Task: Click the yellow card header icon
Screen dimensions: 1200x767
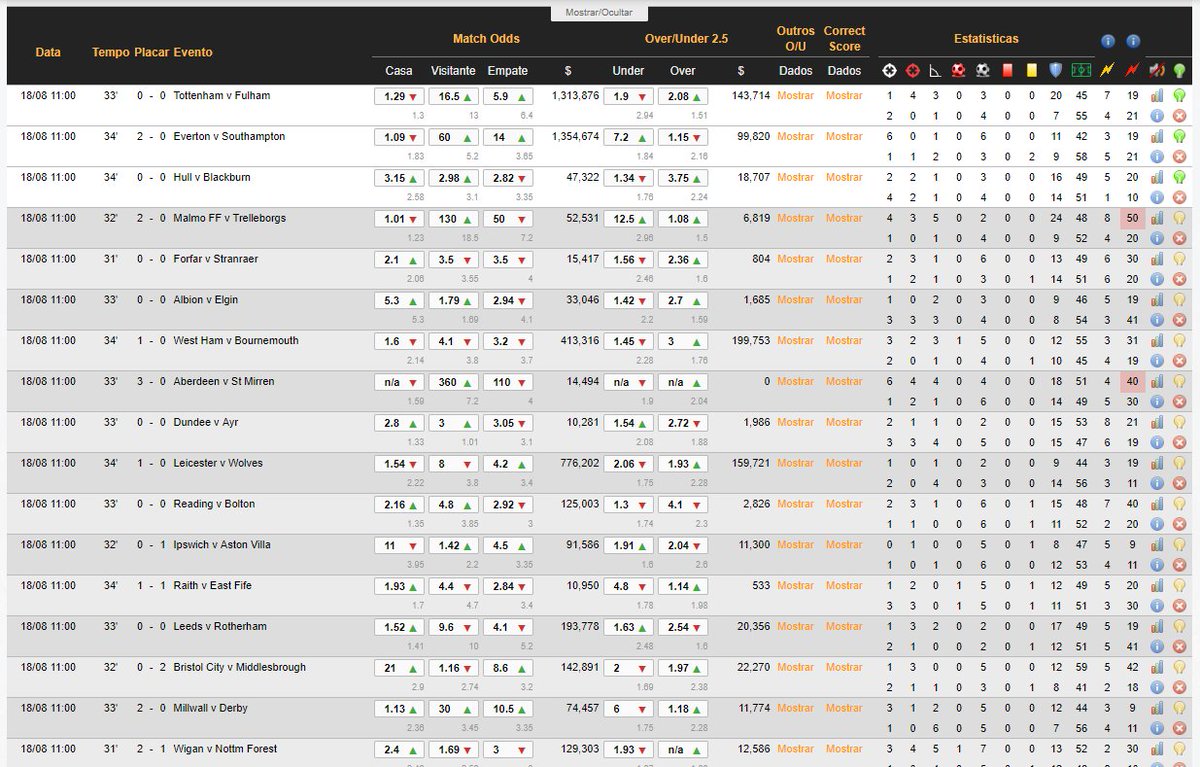Action: point(1031,71)
